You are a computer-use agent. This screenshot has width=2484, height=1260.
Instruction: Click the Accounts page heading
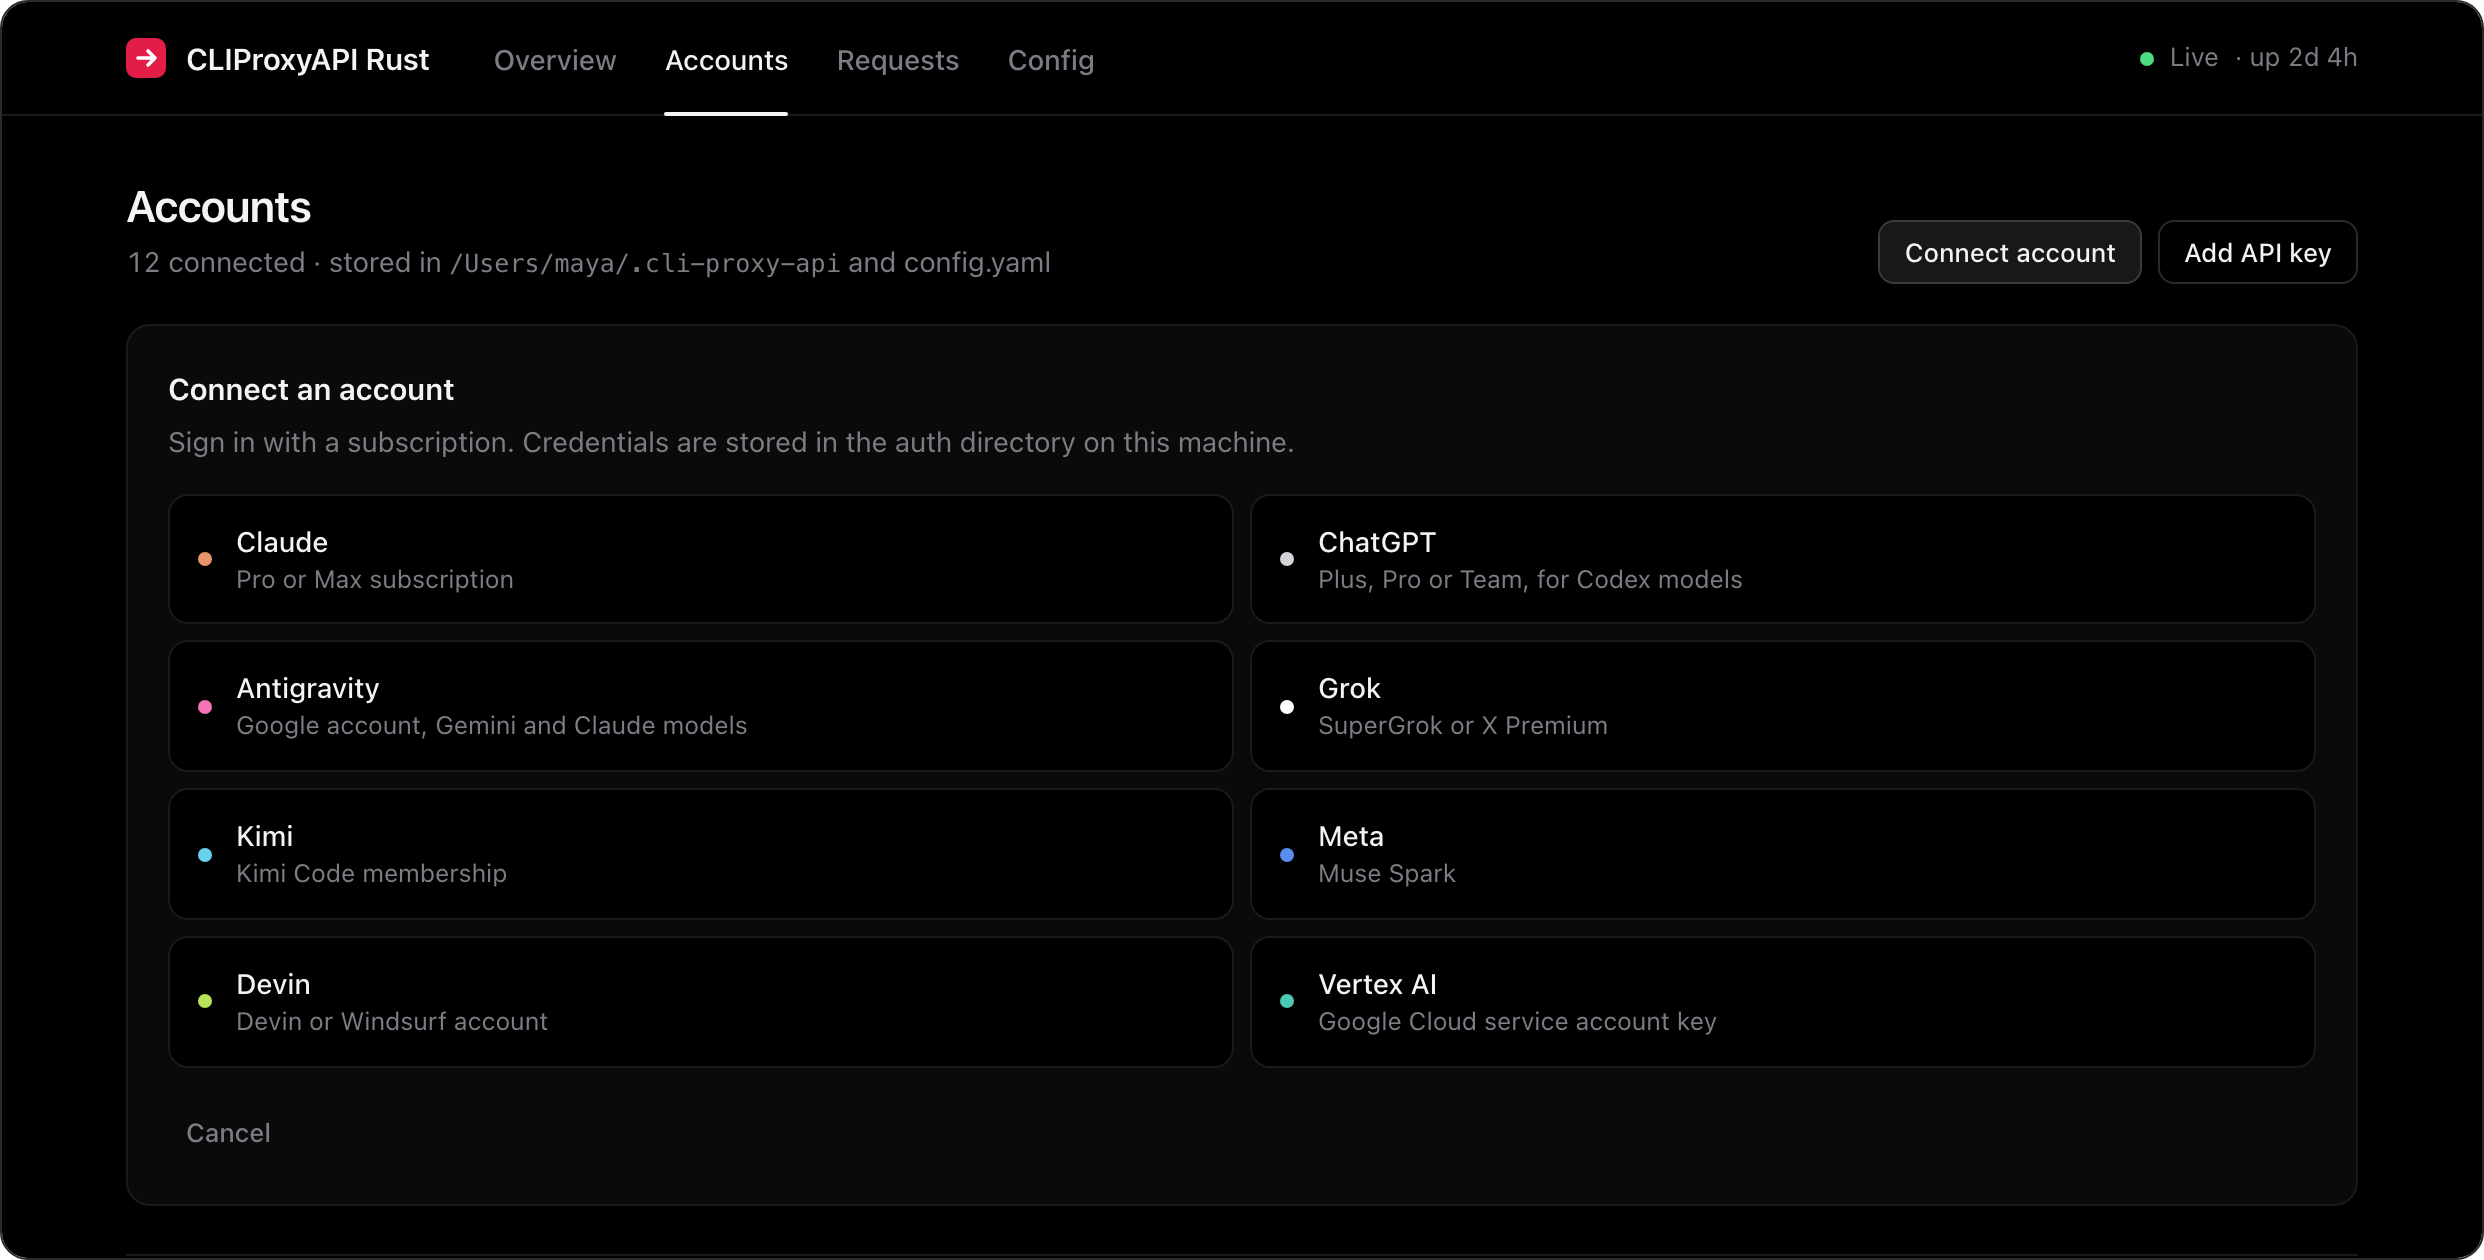pos(219,207)
